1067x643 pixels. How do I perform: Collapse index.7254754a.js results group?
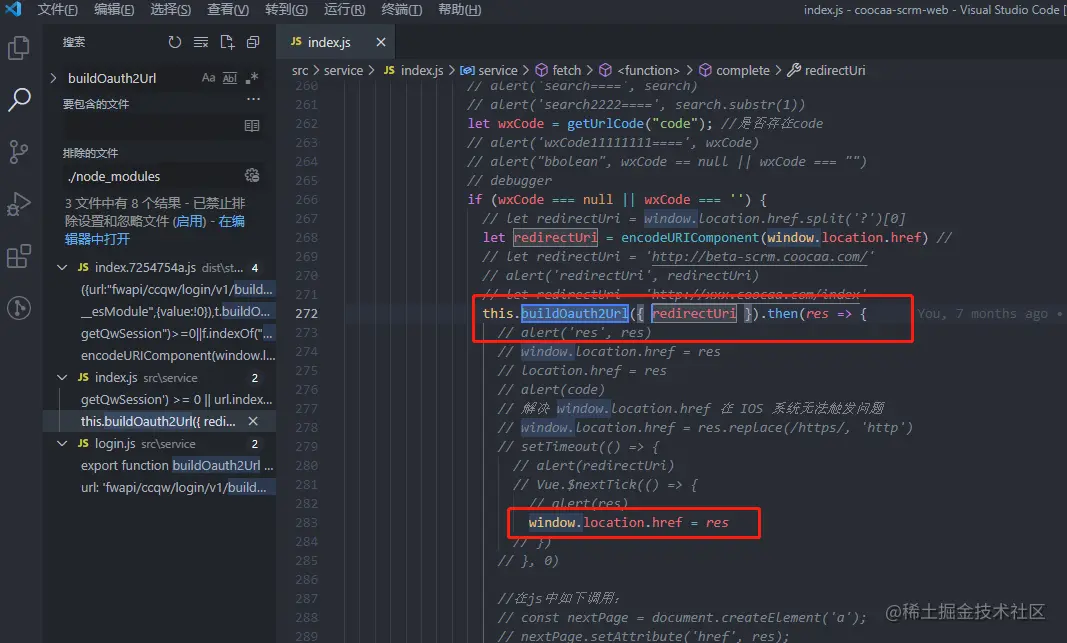point(63,267)
